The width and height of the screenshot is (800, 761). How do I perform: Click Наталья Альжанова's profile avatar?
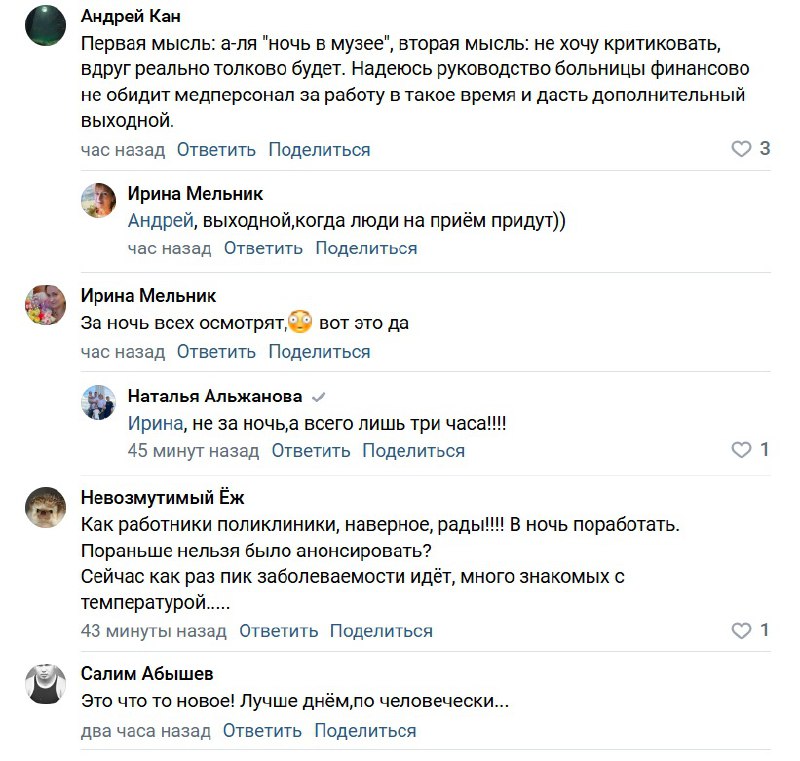pyautogui.click(x=98, y=401)
